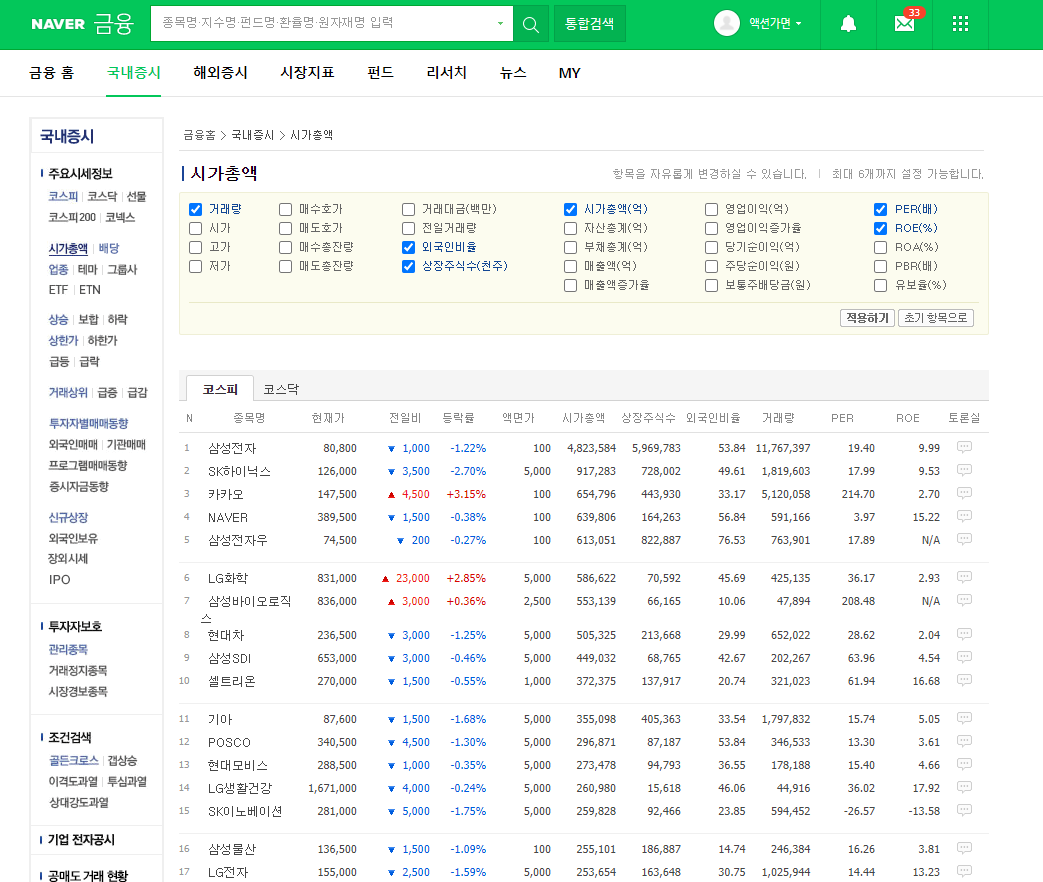Focus the stock name search field

point(326,24)
